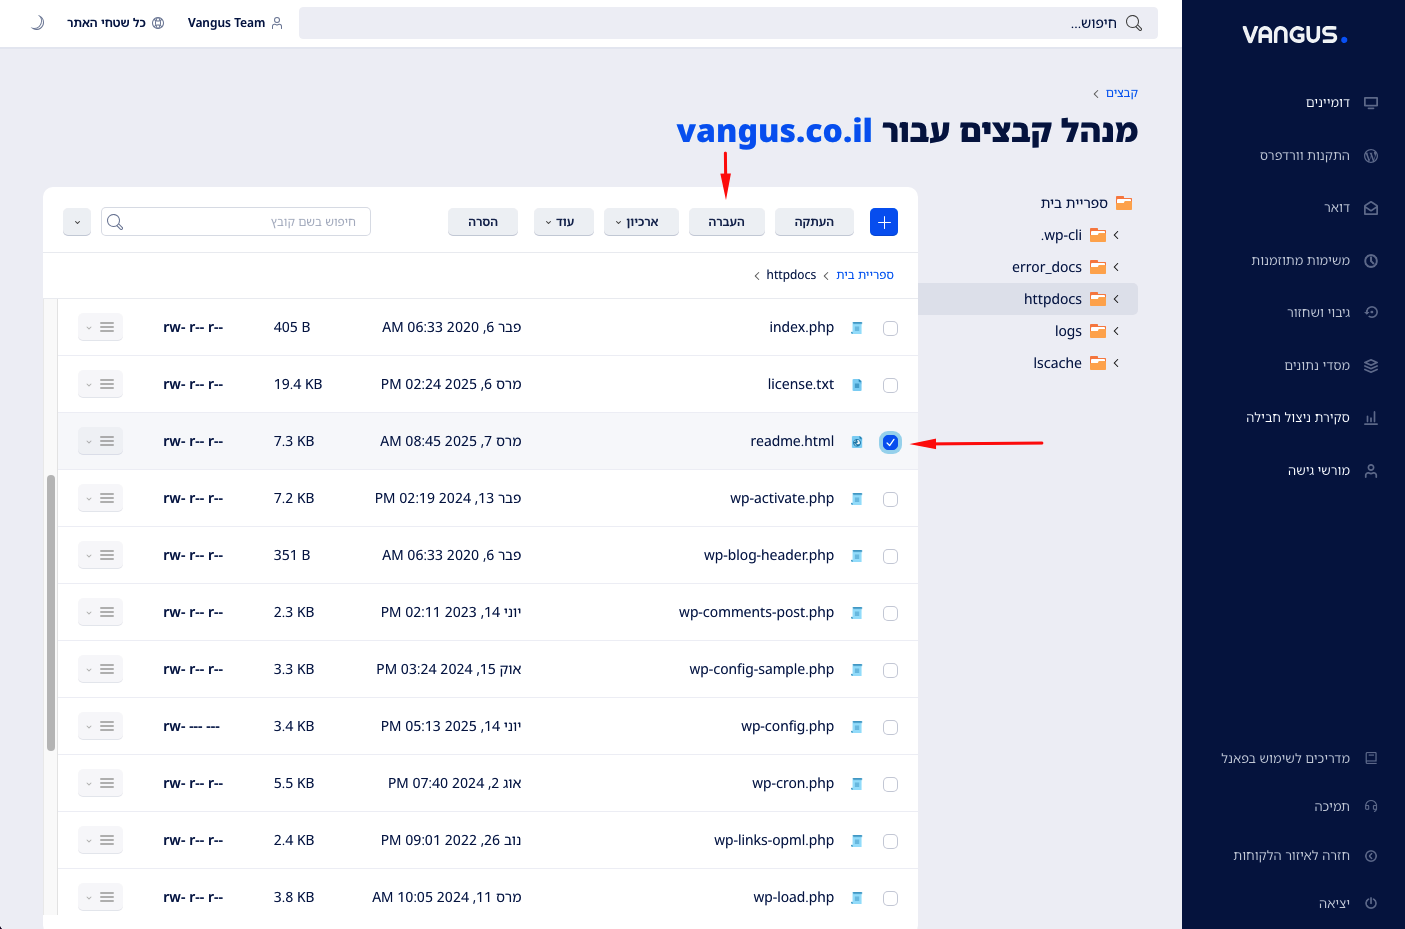Viewport: 1405px width, 929px height.
Task: Expand the httpdocs tree chevron
Action: (1116, 299)
